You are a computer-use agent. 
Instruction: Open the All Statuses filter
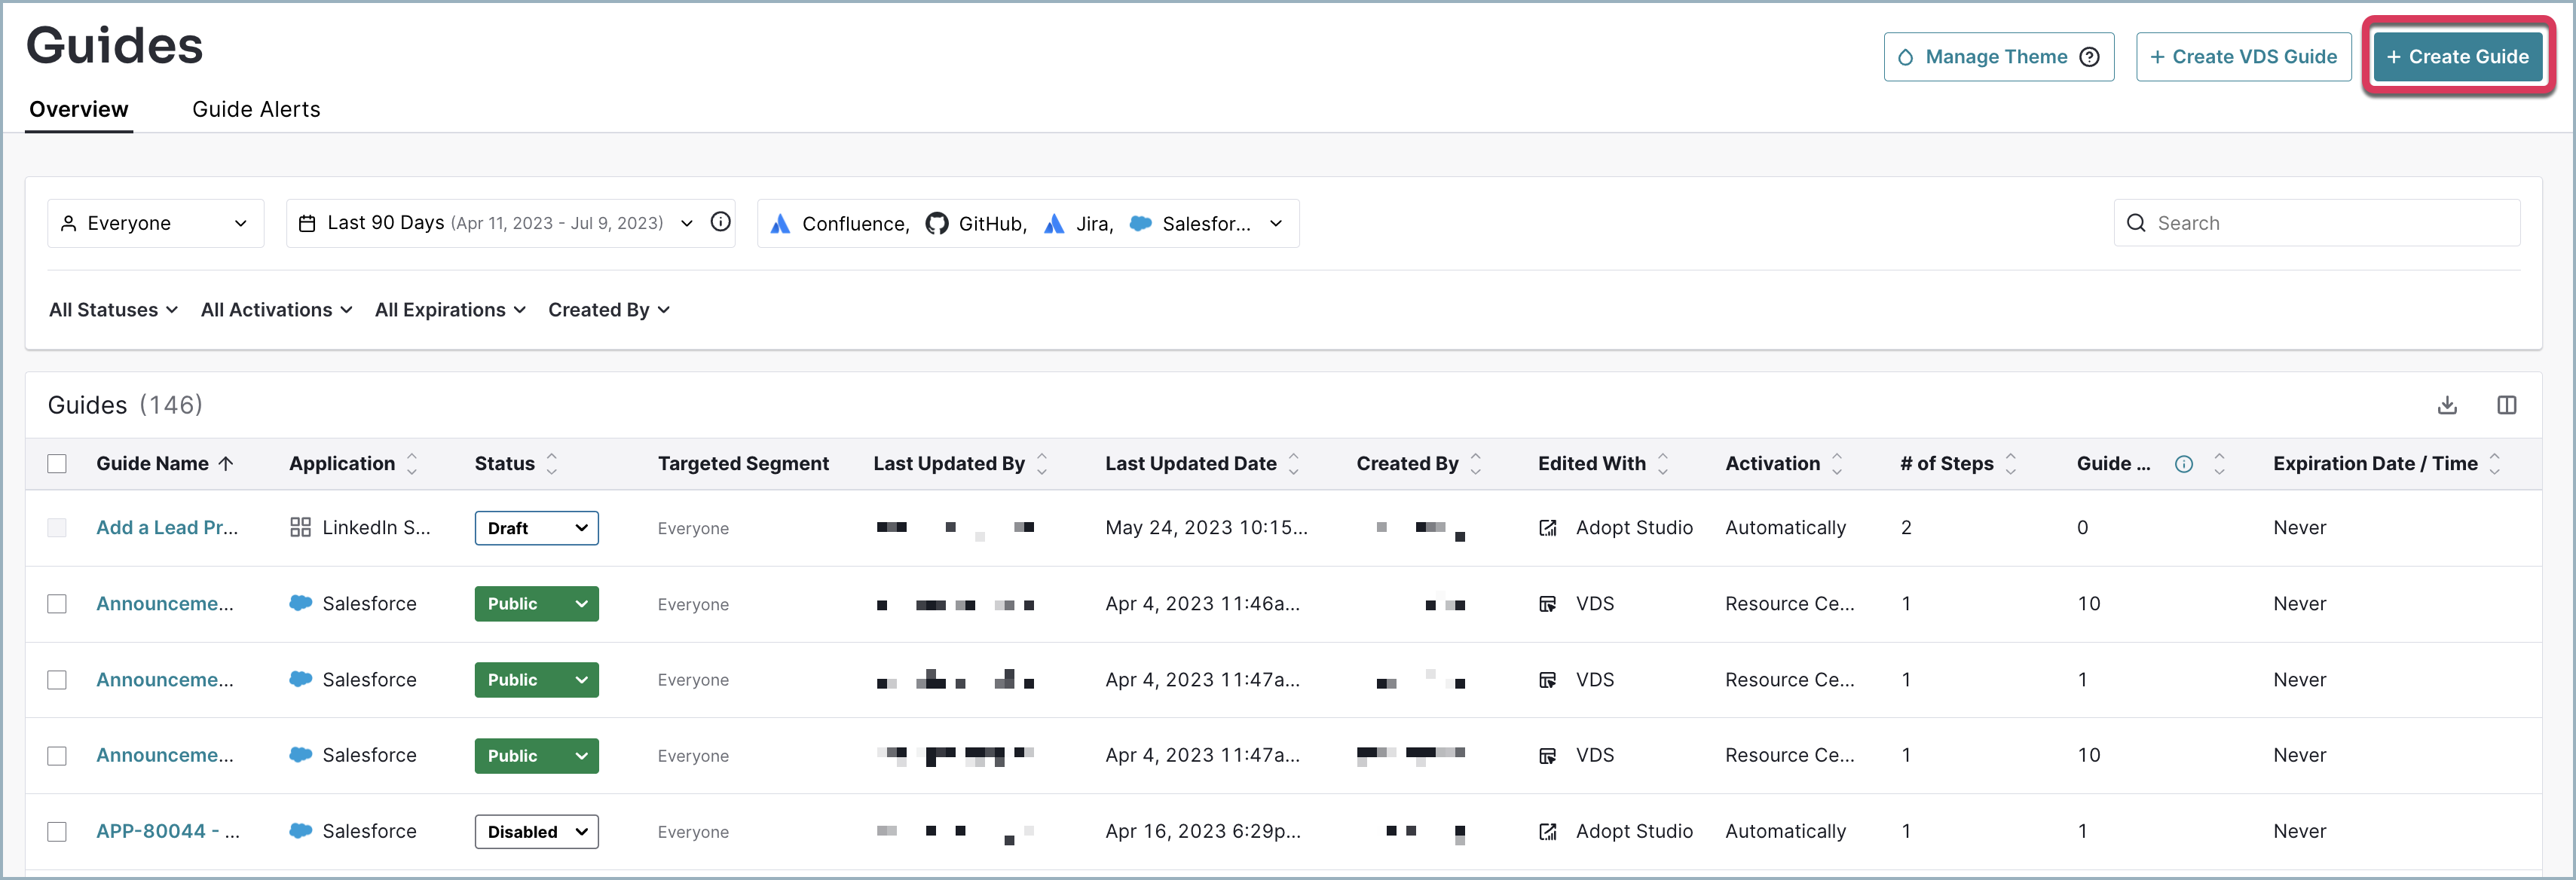click(113, 310)
